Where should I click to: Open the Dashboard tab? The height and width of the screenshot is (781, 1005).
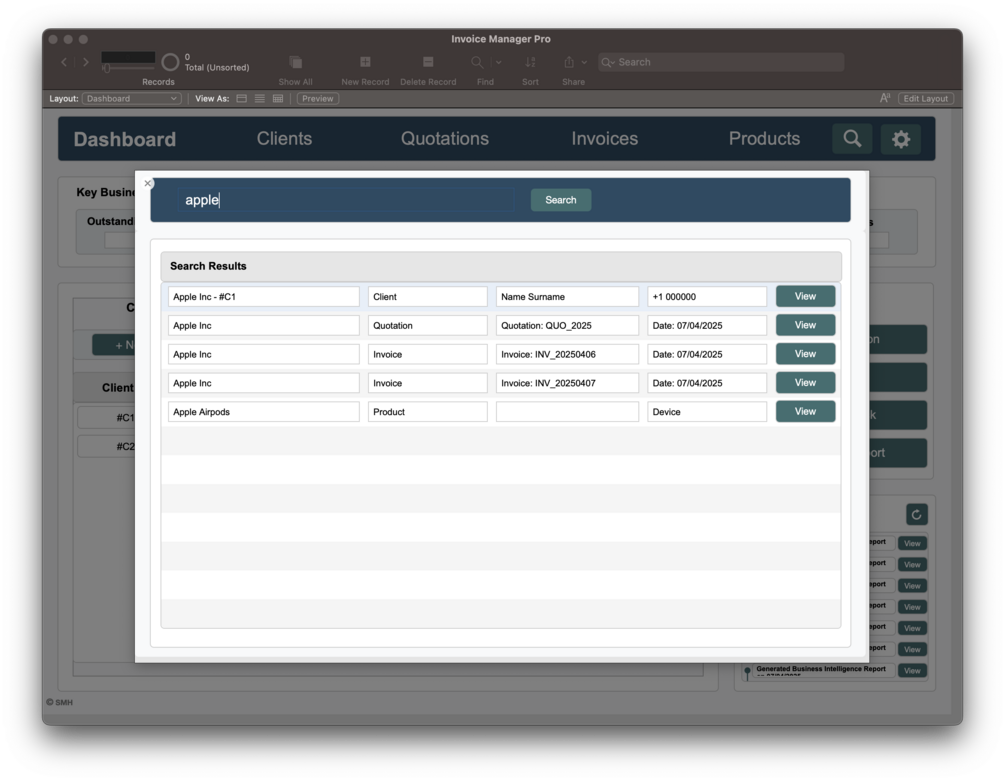point(124,139)
